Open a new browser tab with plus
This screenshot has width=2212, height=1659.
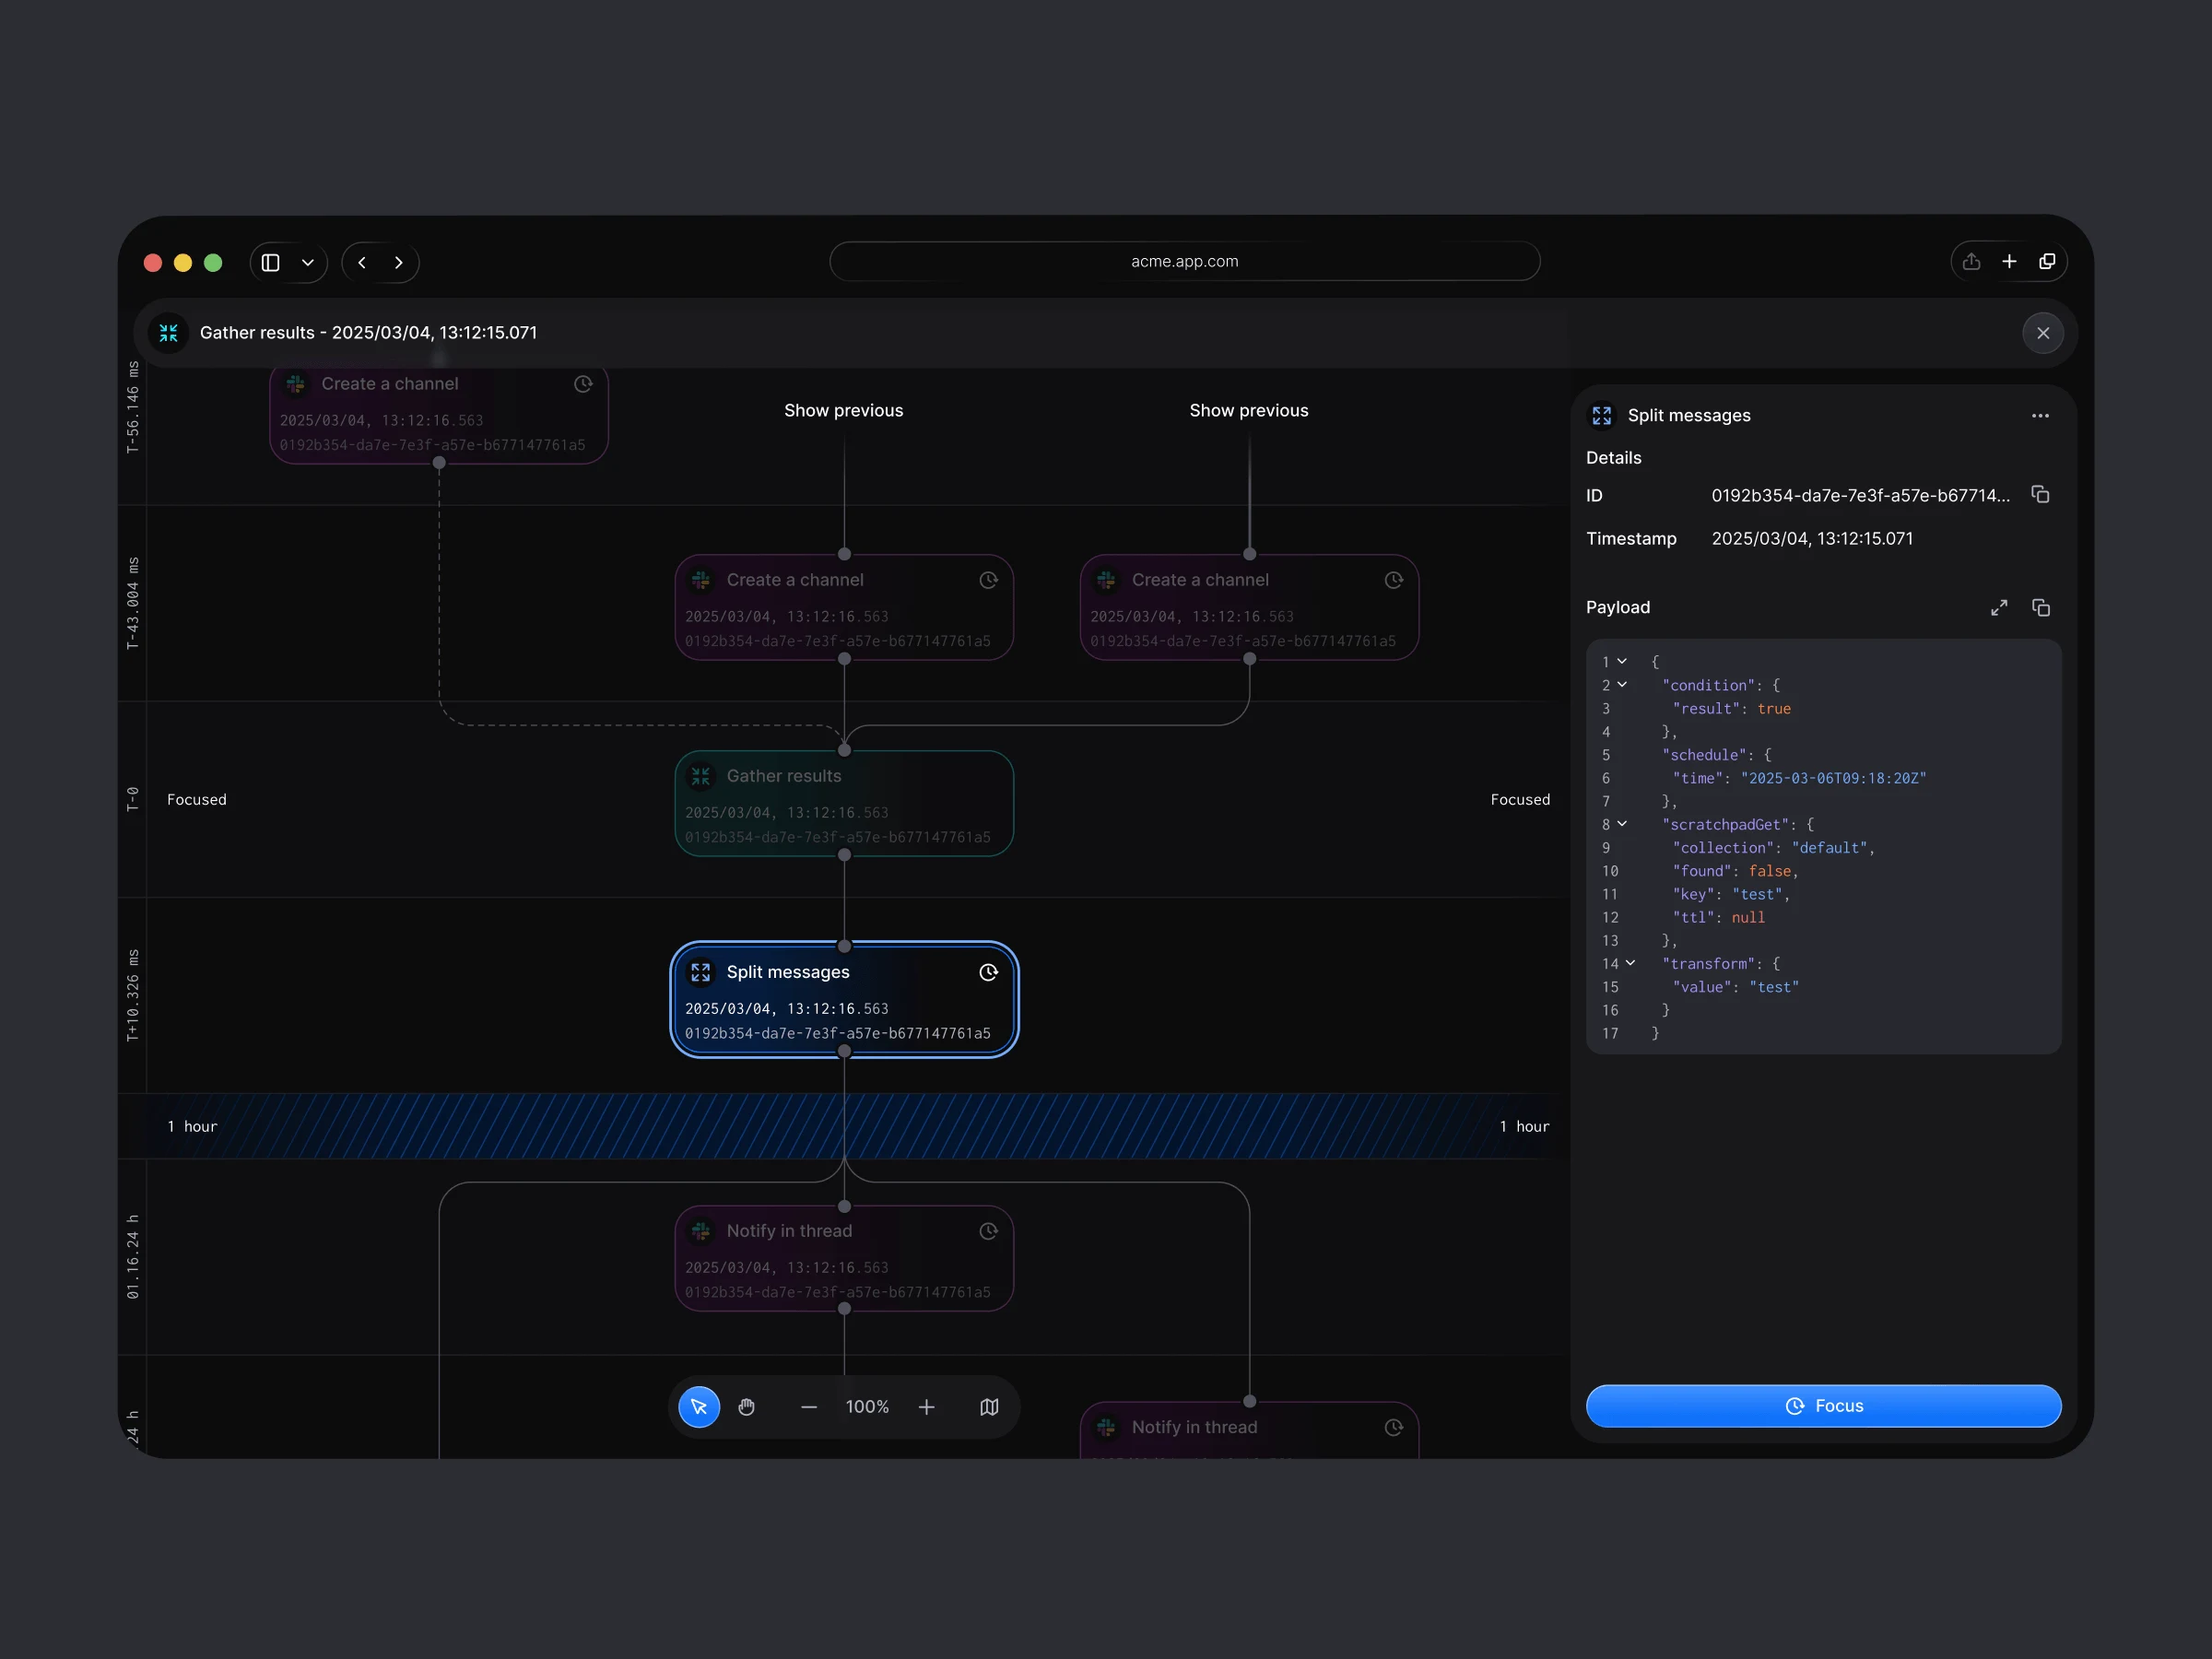pyautogui.click(x=2009, y=262)
